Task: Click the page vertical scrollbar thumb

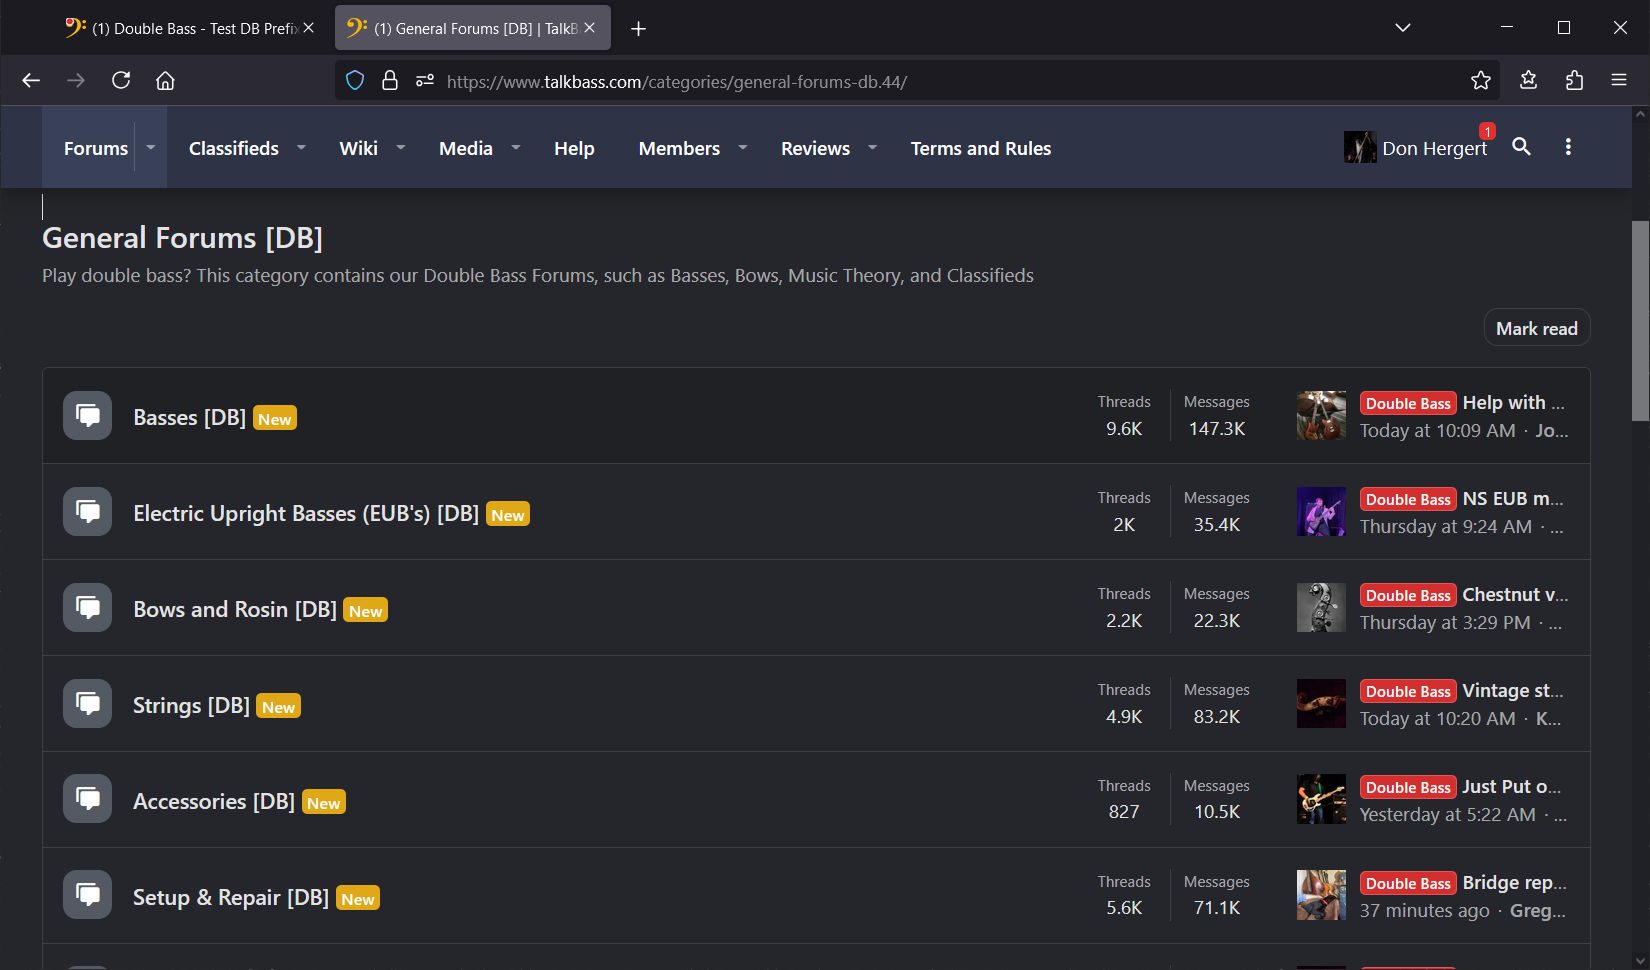Action: pyautogui.click(x=1640, y=320)
